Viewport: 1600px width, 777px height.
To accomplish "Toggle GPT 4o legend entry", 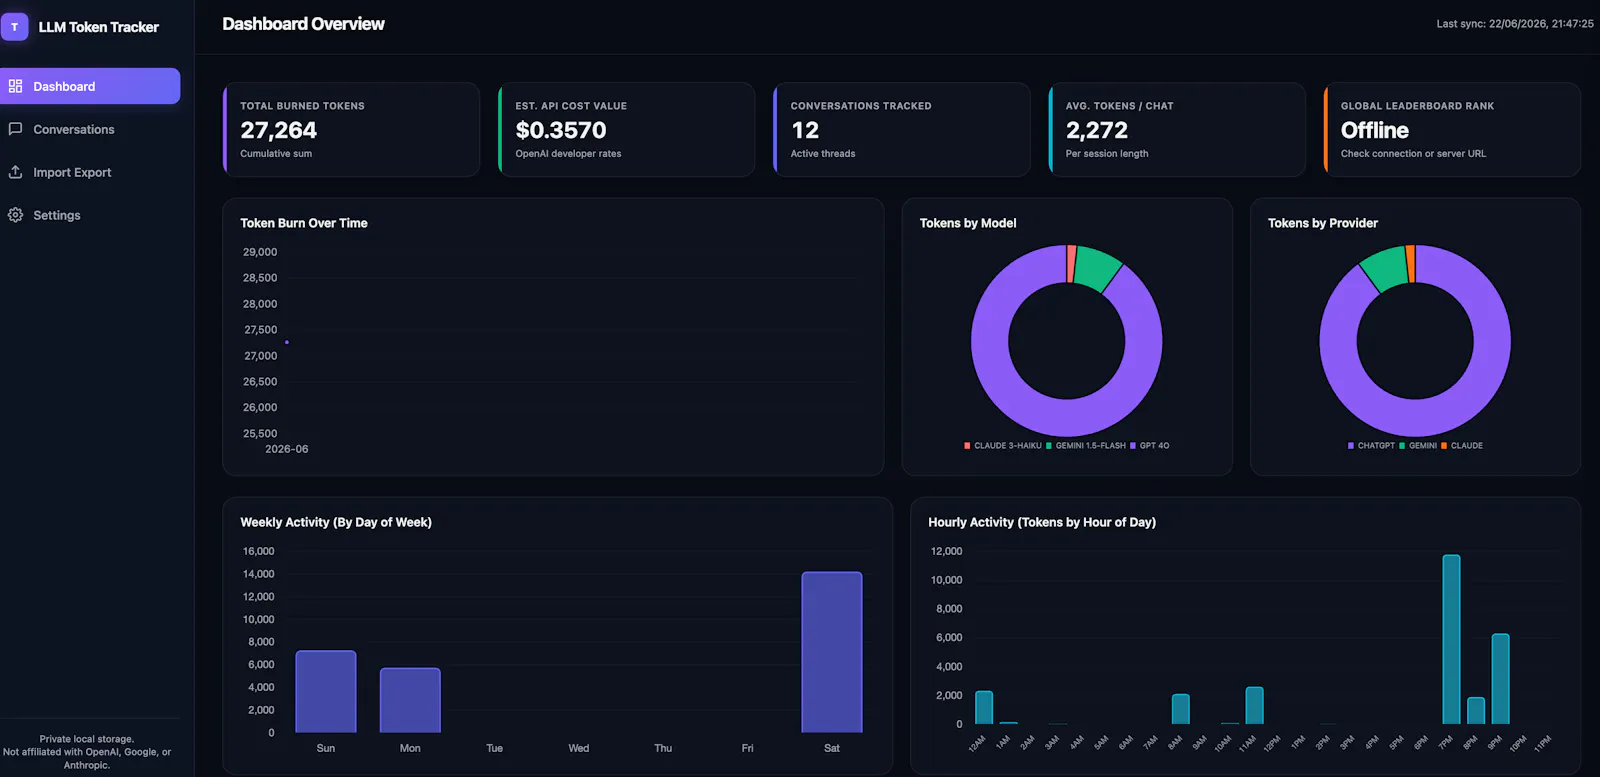I will pos(1150,446).
